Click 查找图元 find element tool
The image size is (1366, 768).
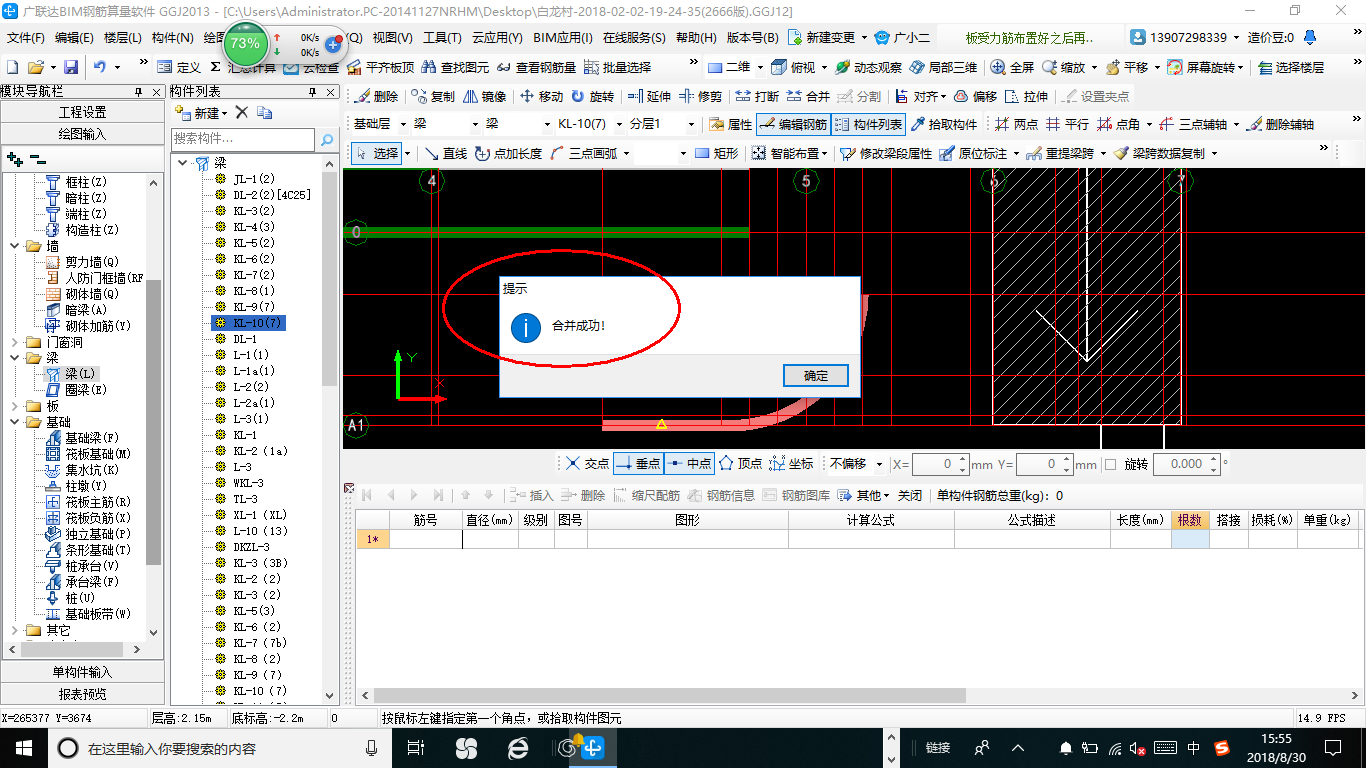(456, 68)
